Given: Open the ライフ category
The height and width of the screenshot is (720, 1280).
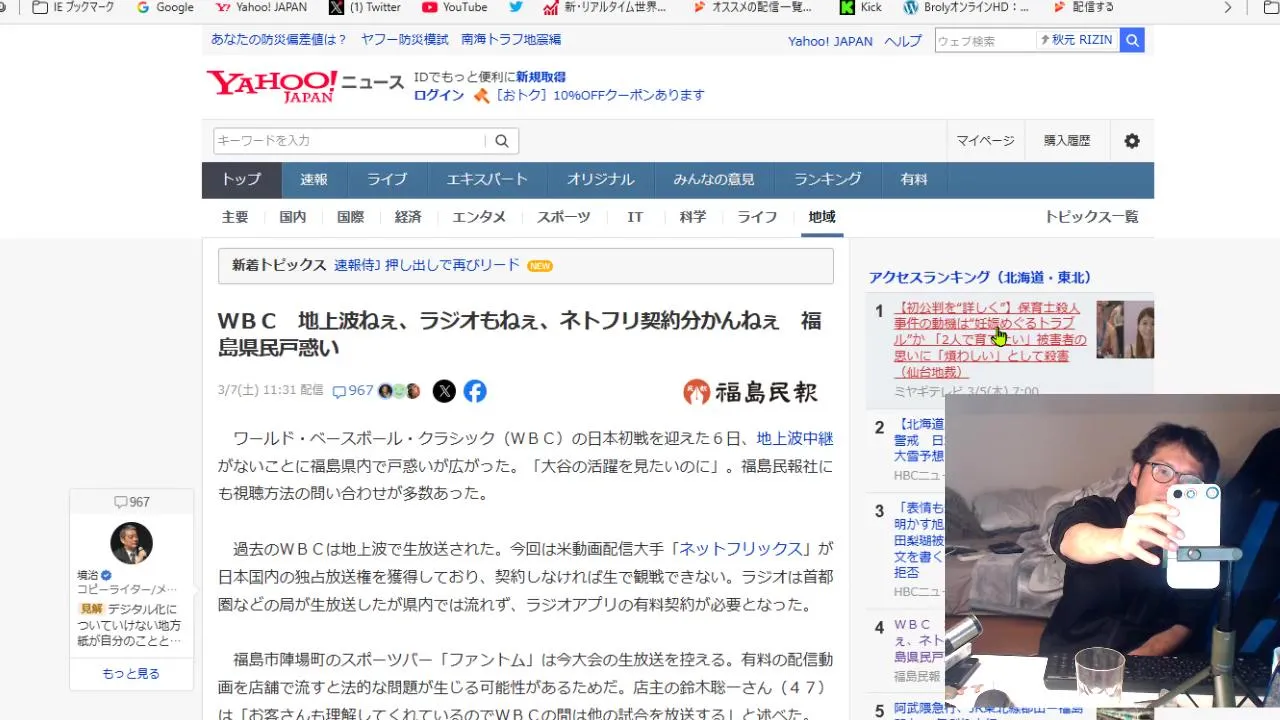Looking at the screenshot, I should (757, 217).
